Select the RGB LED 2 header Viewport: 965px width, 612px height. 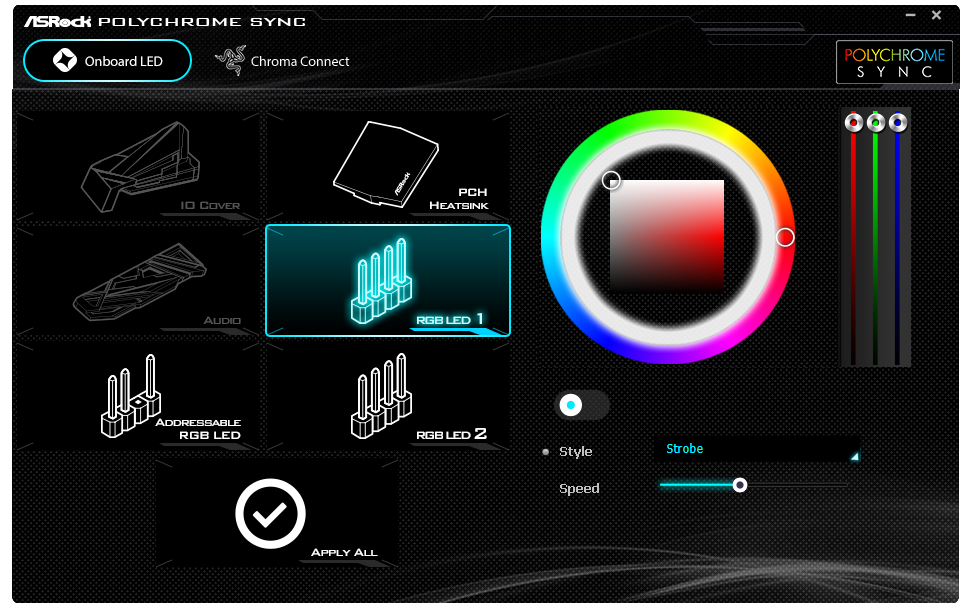tap(388, 397)
